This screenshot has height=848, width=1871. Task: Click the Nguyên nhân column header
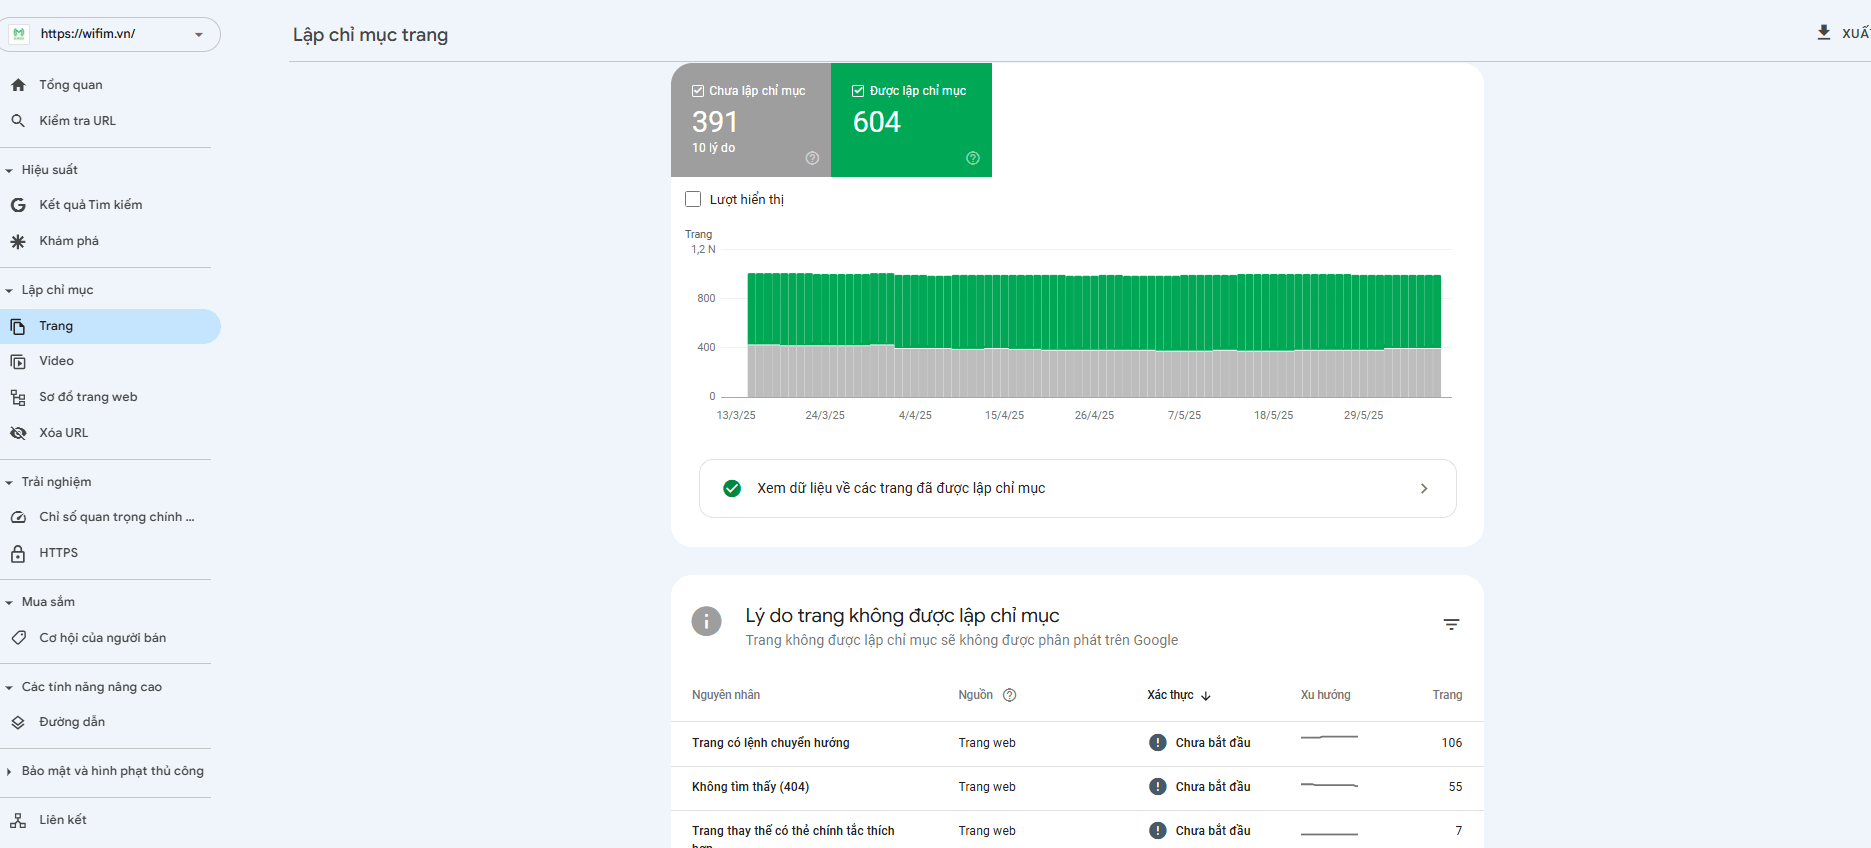tap(726, 695)
